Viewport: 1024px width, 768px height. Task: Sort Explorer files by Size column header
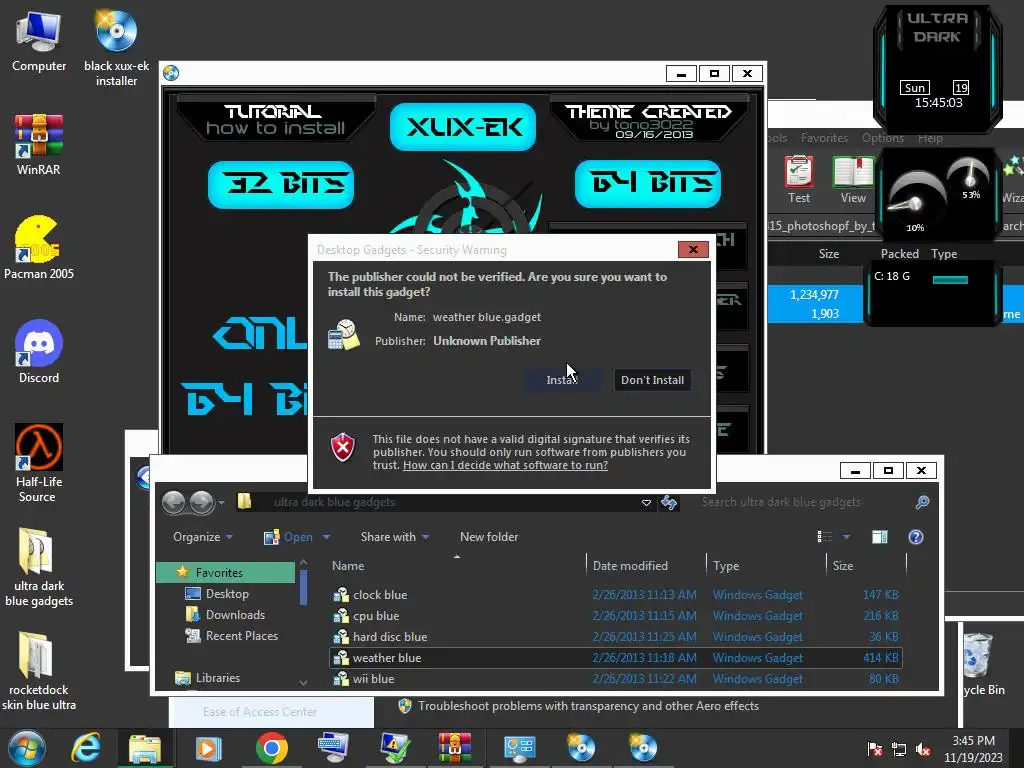[867, 566]
